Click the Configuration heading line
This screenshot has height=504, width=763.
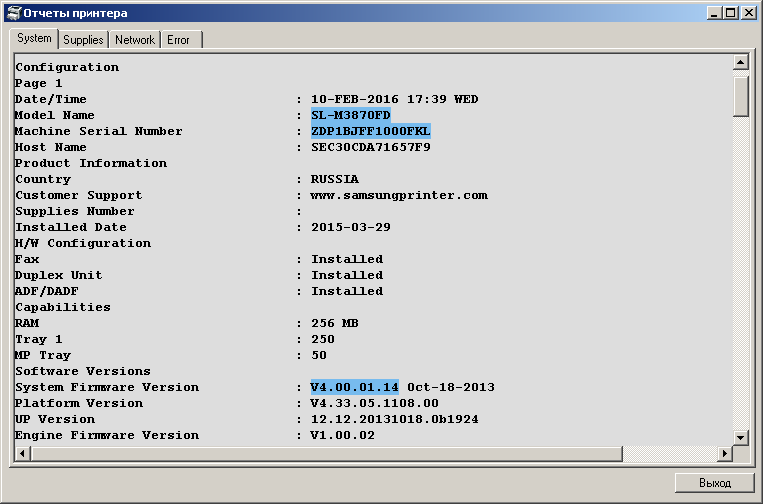click(67, 67)
